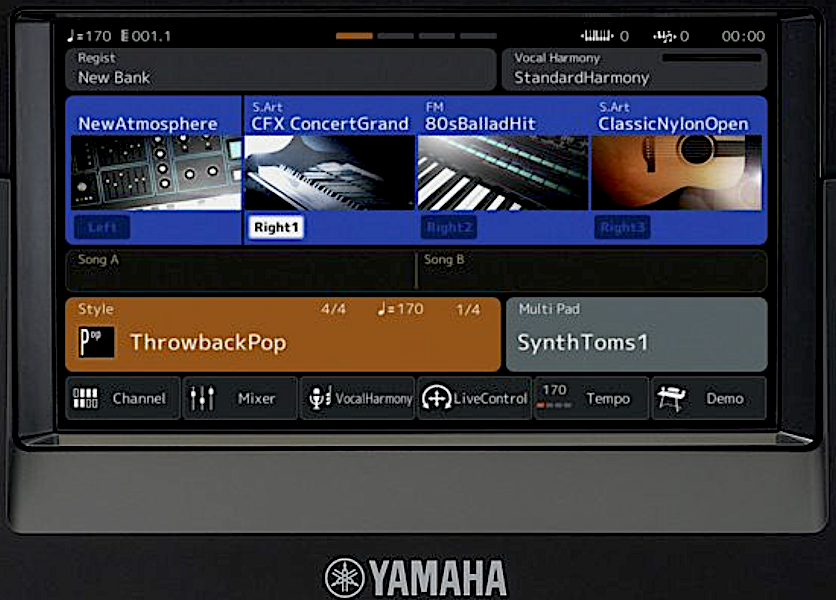Click the 80sBalladHit voice name
Image resolution: width=836 pixels, height=600 pixels.
click(480, 124)
